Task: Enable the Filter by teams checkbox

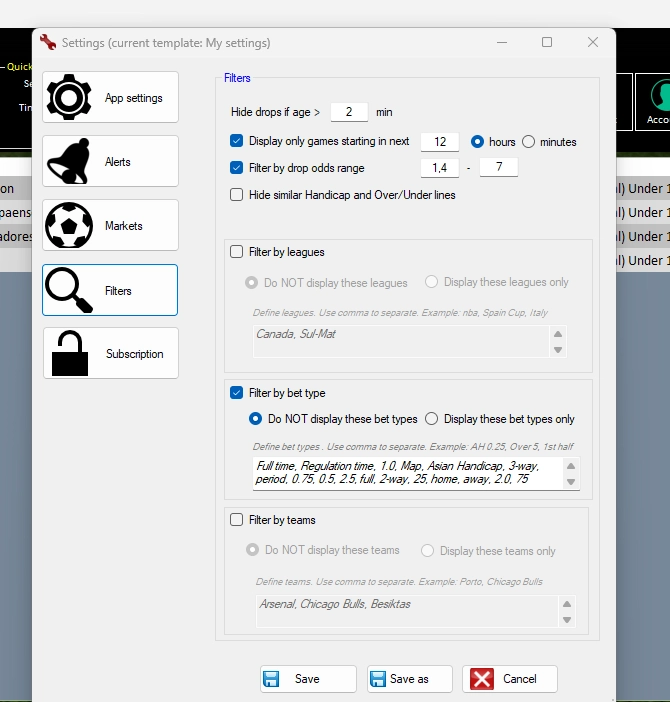Action: pyautogui.click(x=236, y=520)
